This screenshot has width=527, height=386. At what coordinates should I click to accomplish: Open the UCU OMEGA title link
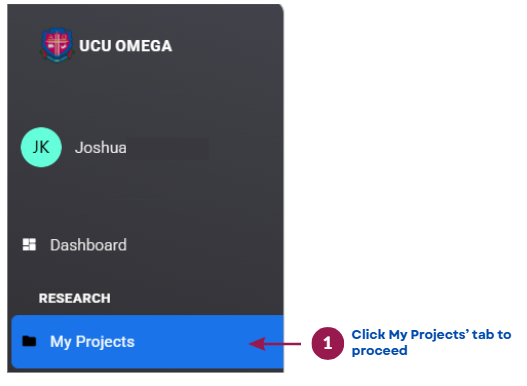125,46
